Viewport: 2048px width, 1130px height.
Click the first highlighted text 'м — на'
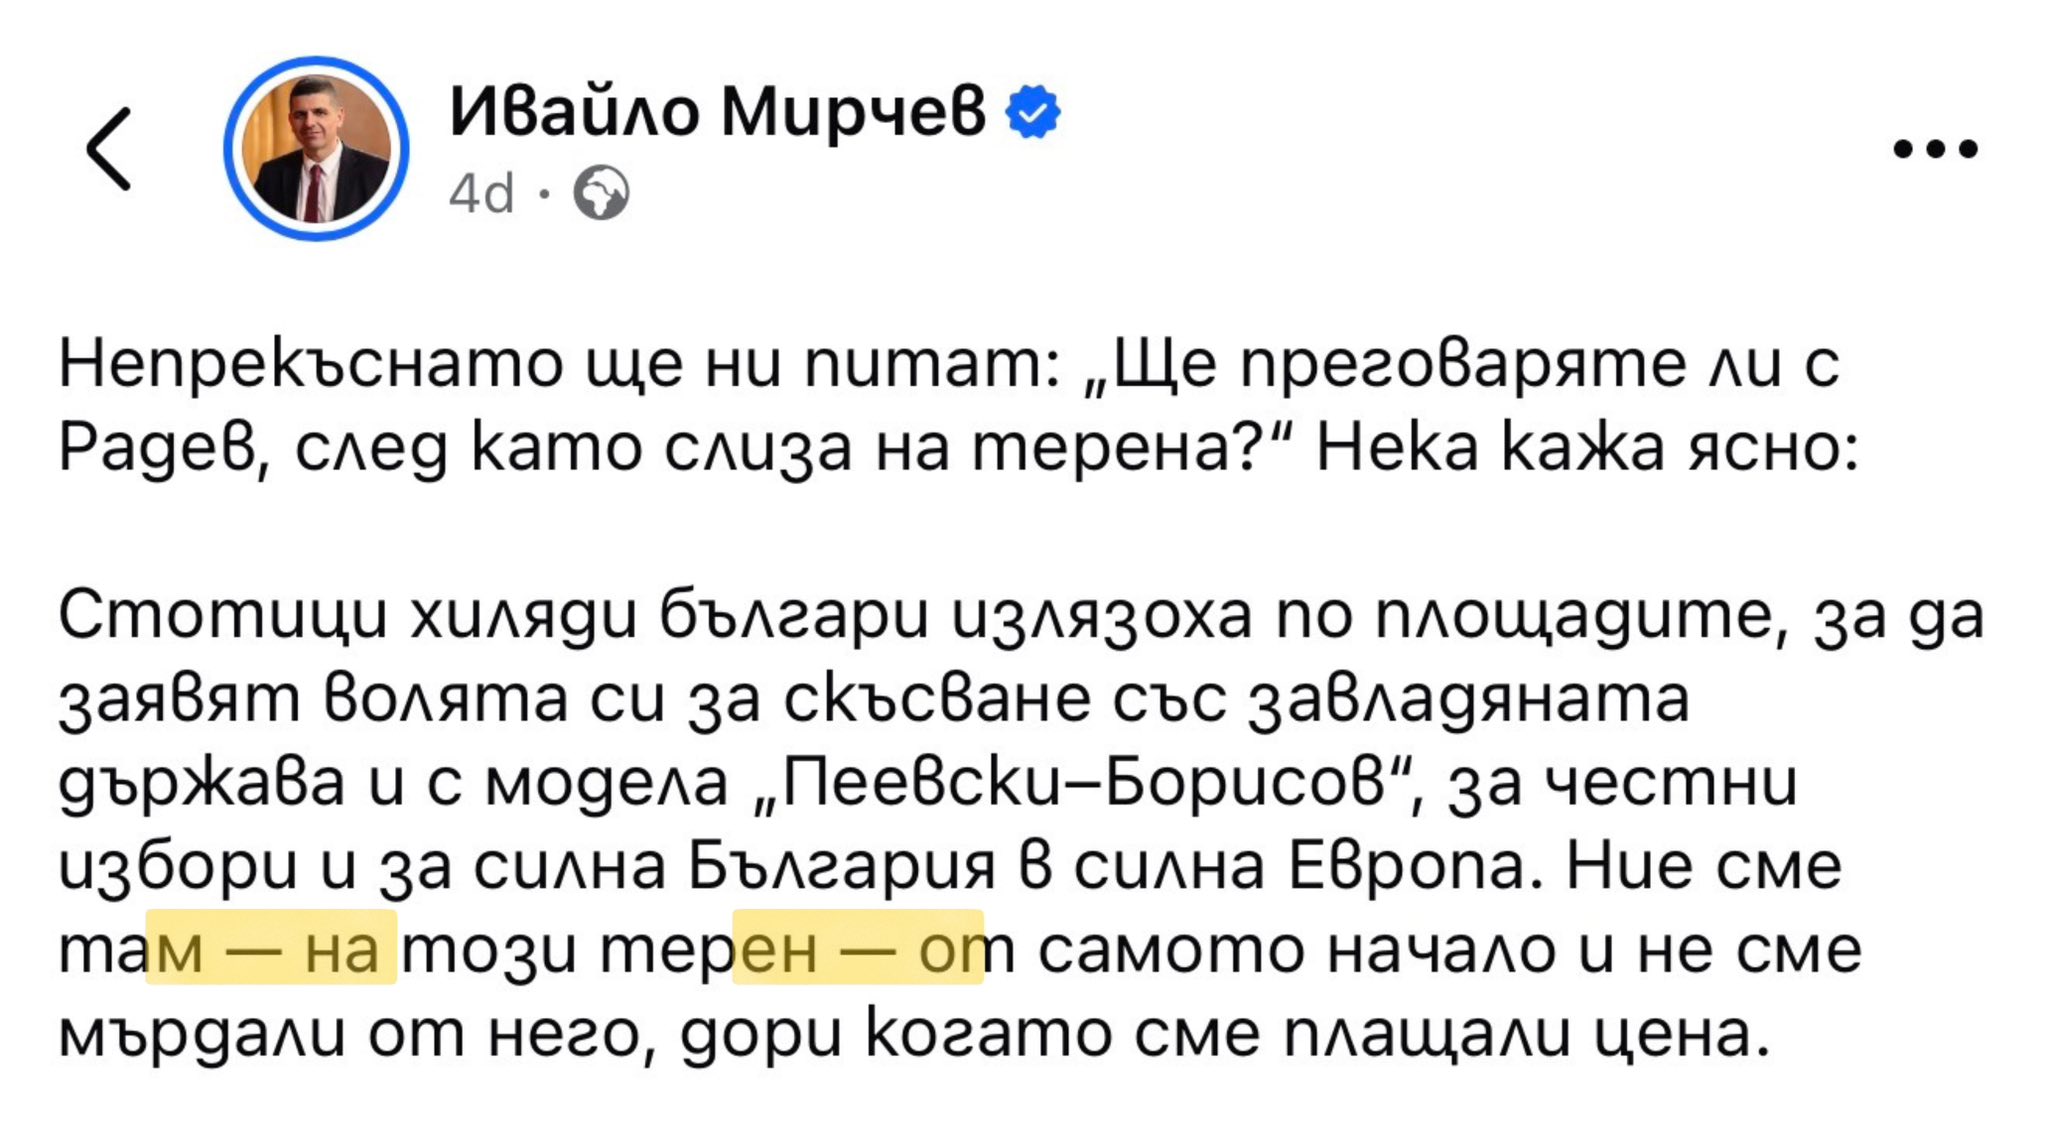pyautogui.click(x=271, y=948)
